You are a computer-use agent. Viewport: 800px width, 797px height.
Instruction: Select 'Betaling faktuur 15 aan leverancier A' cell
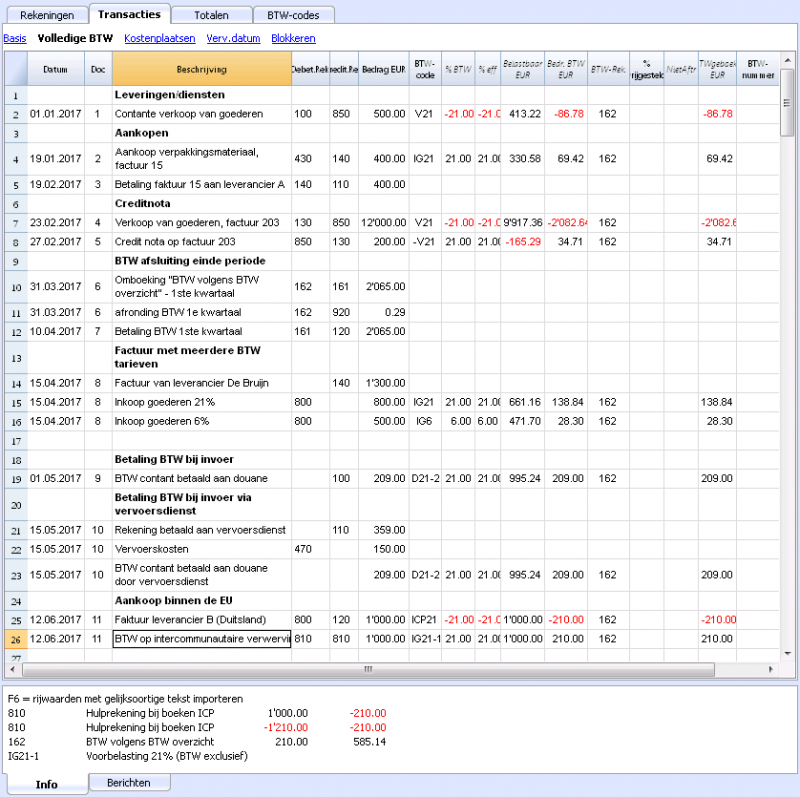coord(202,184)
